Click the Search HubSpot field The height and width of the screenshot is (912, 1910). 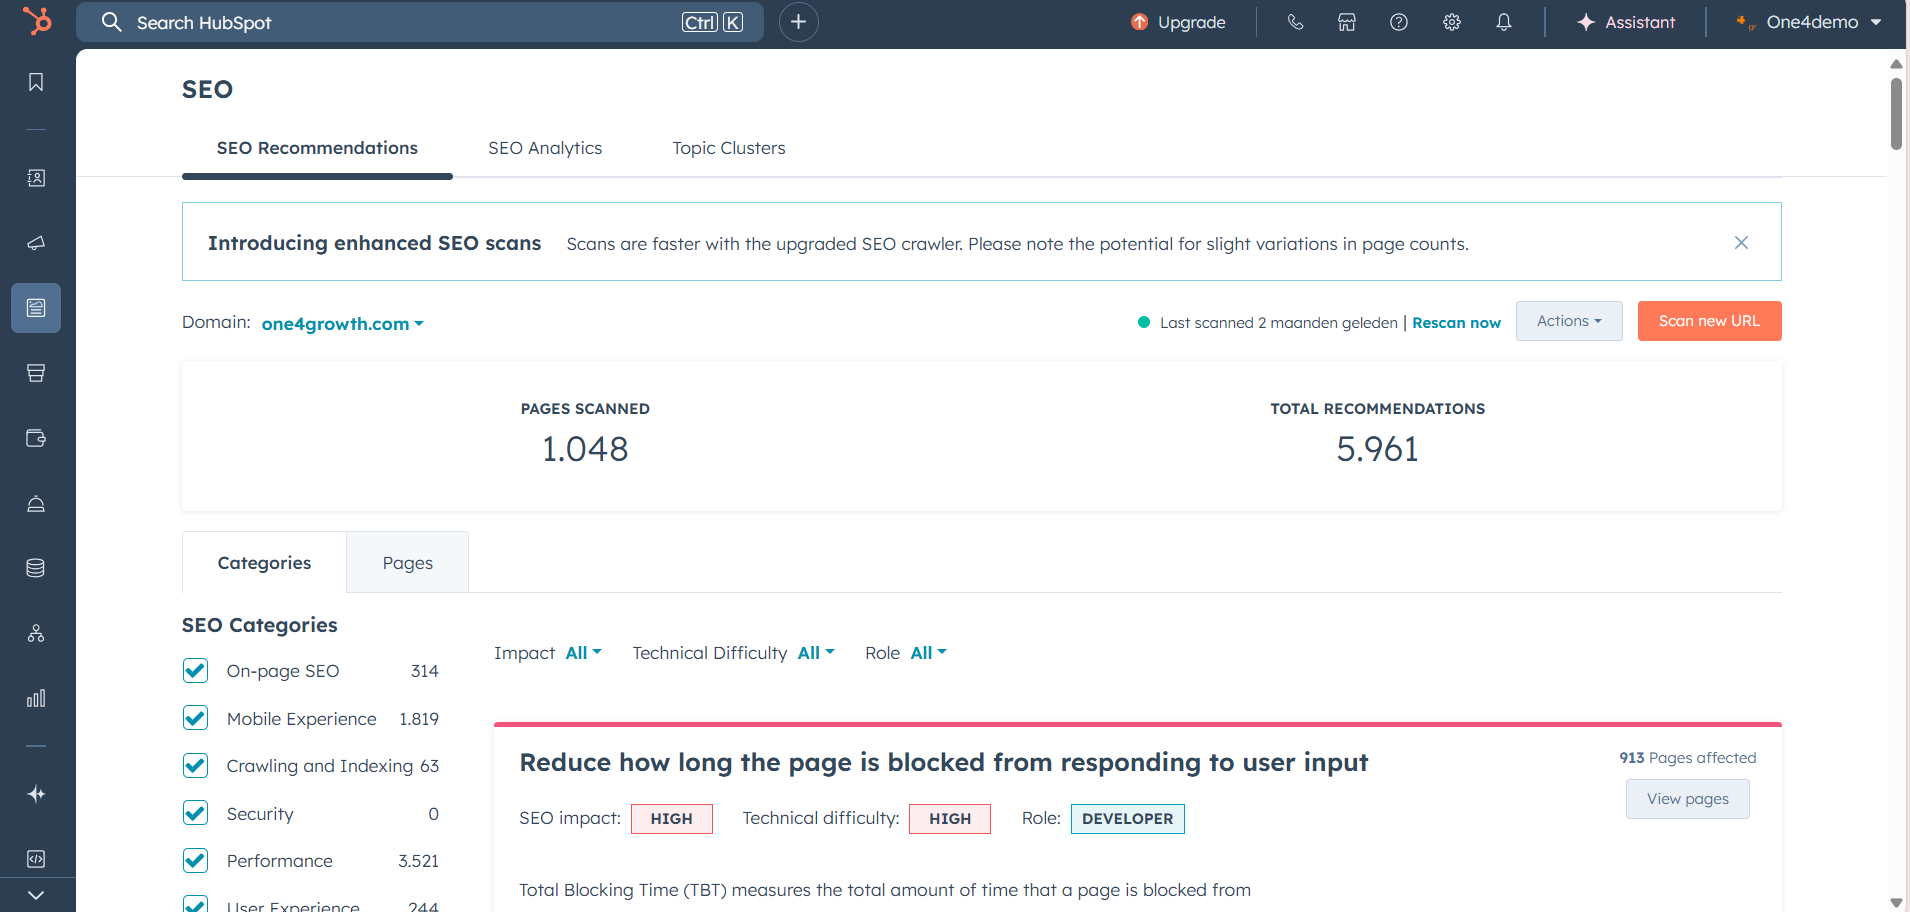(x=400, y=22)
